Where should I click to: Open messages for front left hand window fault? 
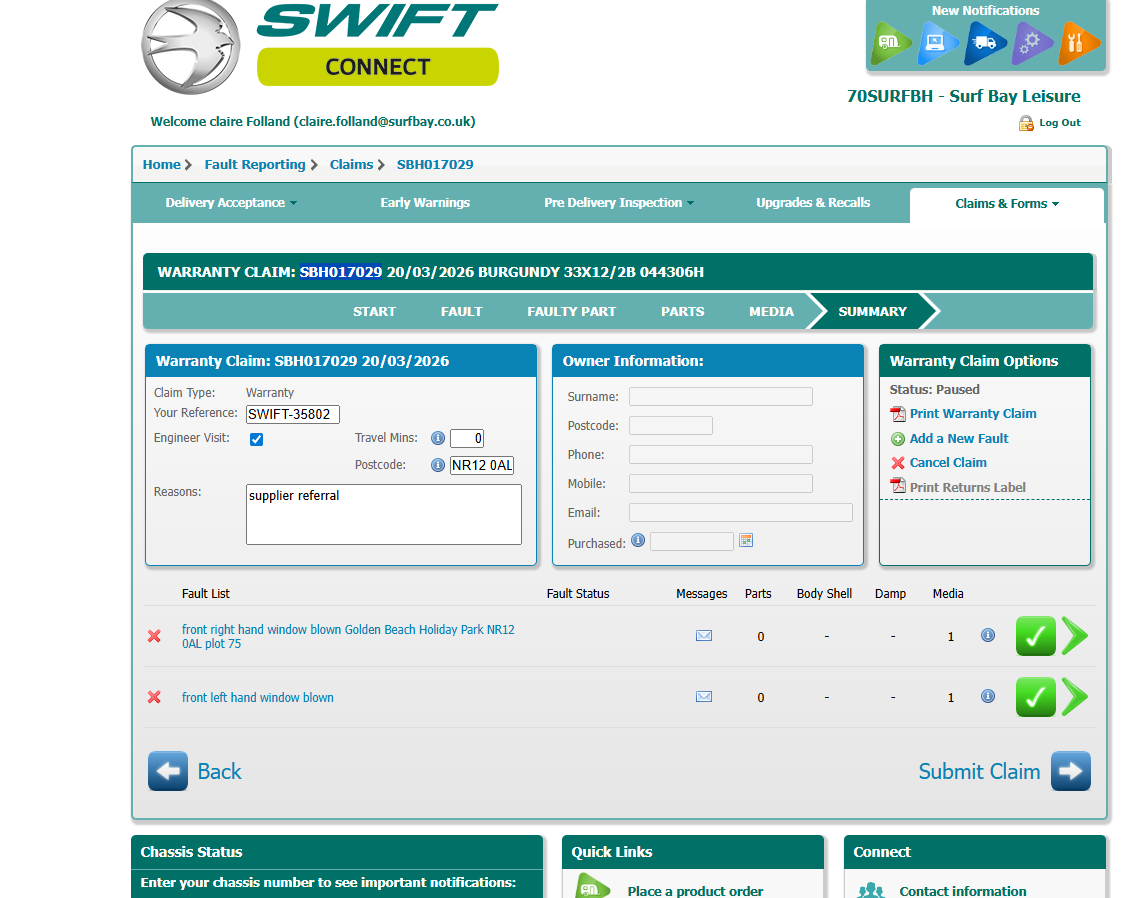click(x=703, y=697)
